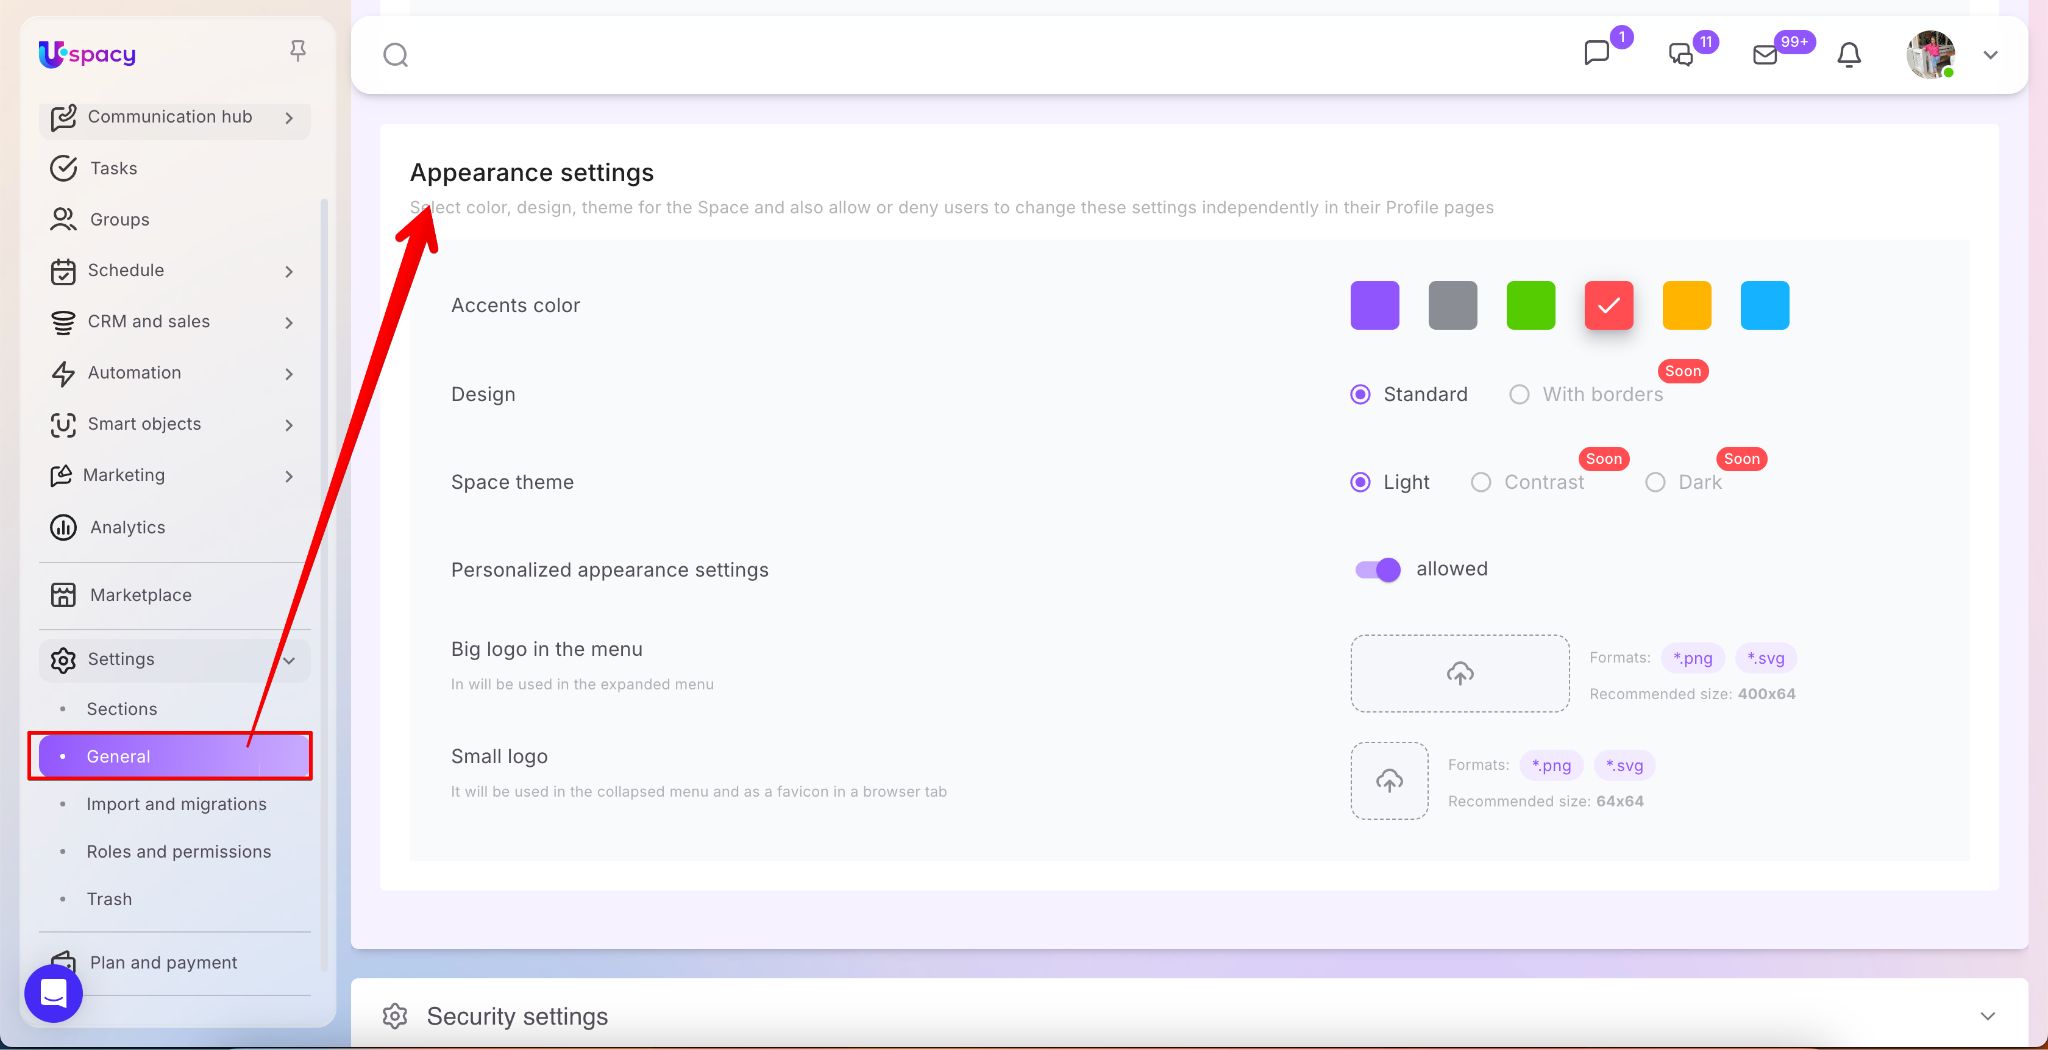Open Plan and payment page
Screen dimensions: 2048x1050
(x=163, y=963)
